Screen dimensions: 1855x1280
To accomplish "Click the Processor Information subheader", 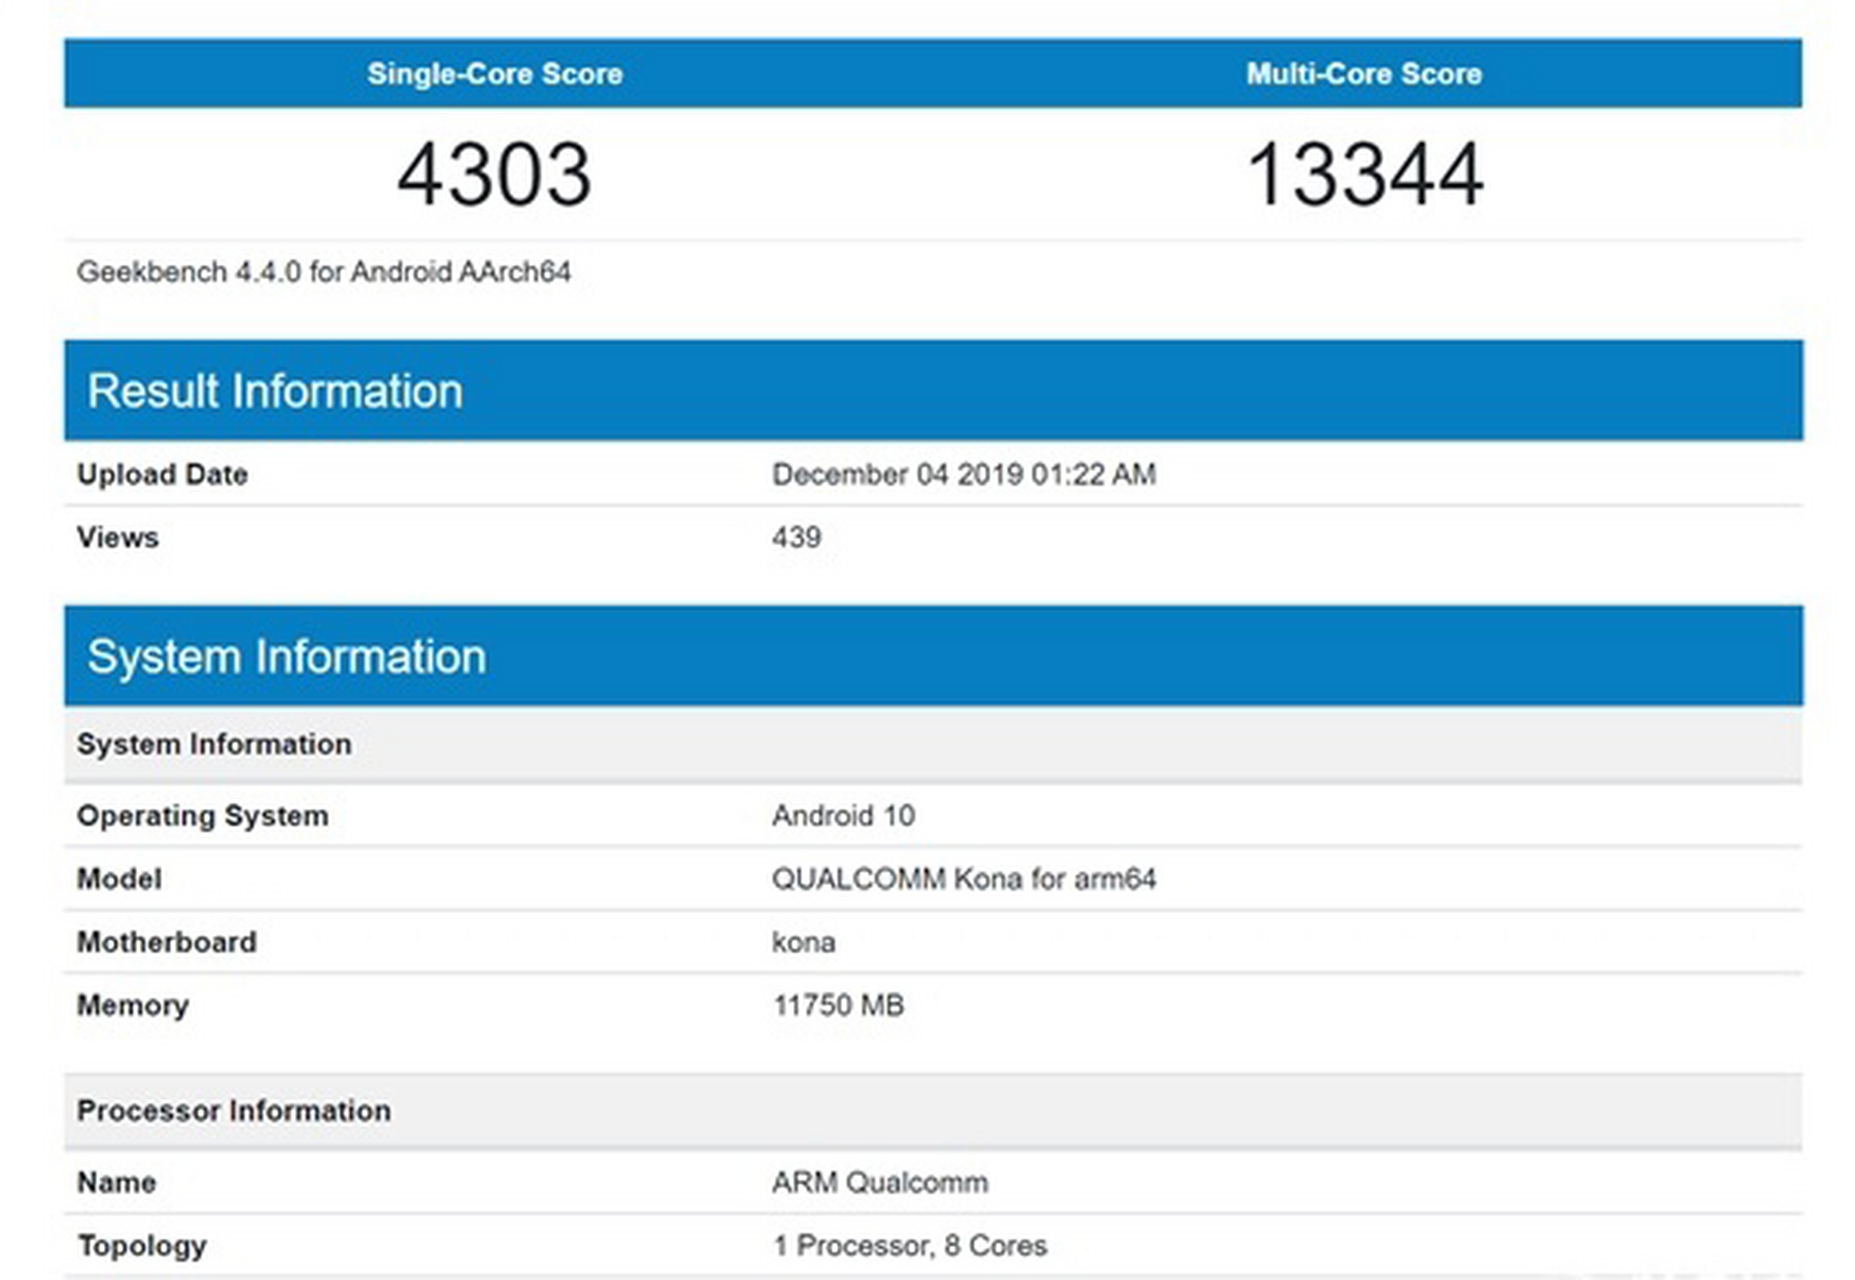I will [933, 1110].
